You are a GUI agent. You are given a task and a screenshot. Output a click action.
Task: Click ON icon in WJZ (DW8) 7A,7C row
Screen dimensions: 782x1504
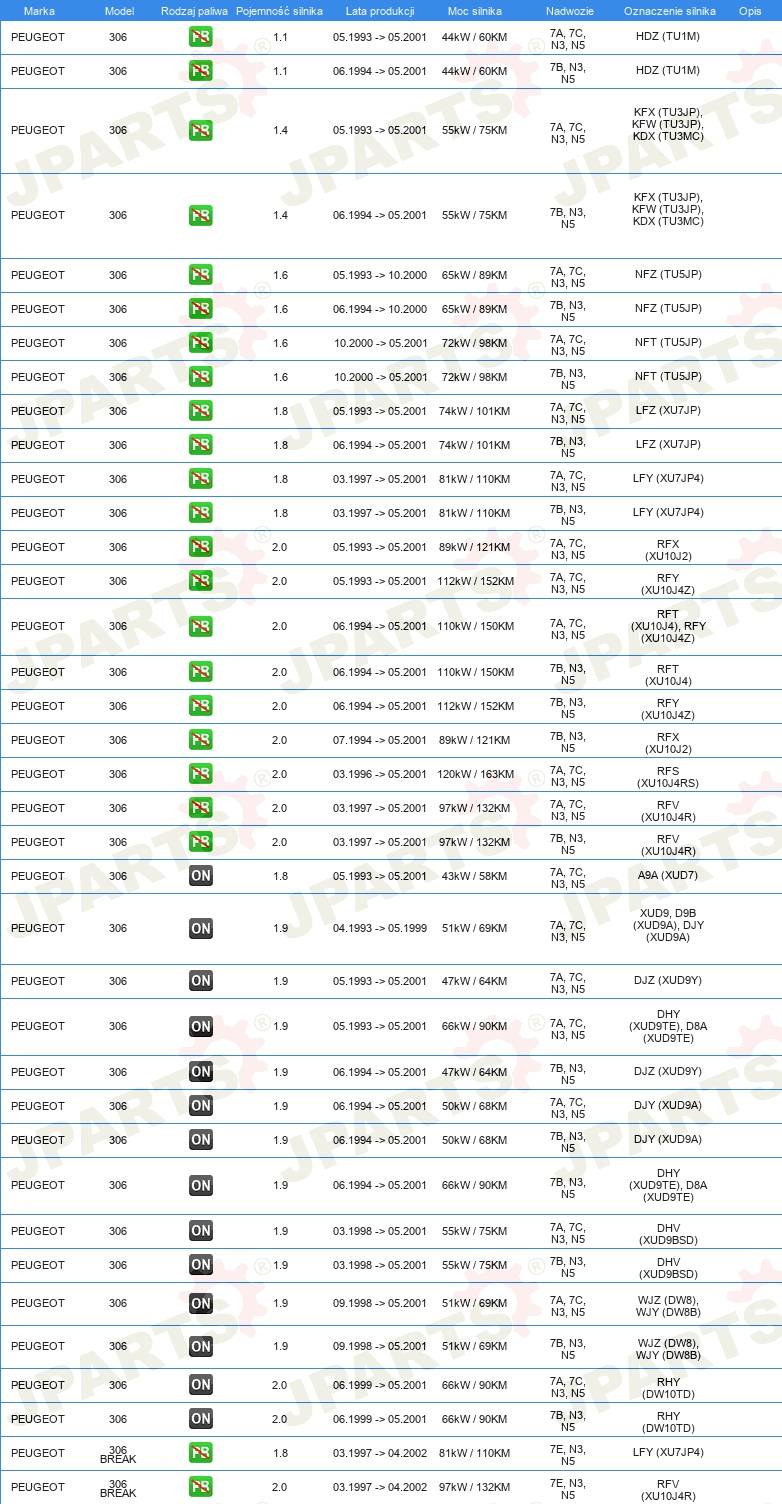point(201,1303)
